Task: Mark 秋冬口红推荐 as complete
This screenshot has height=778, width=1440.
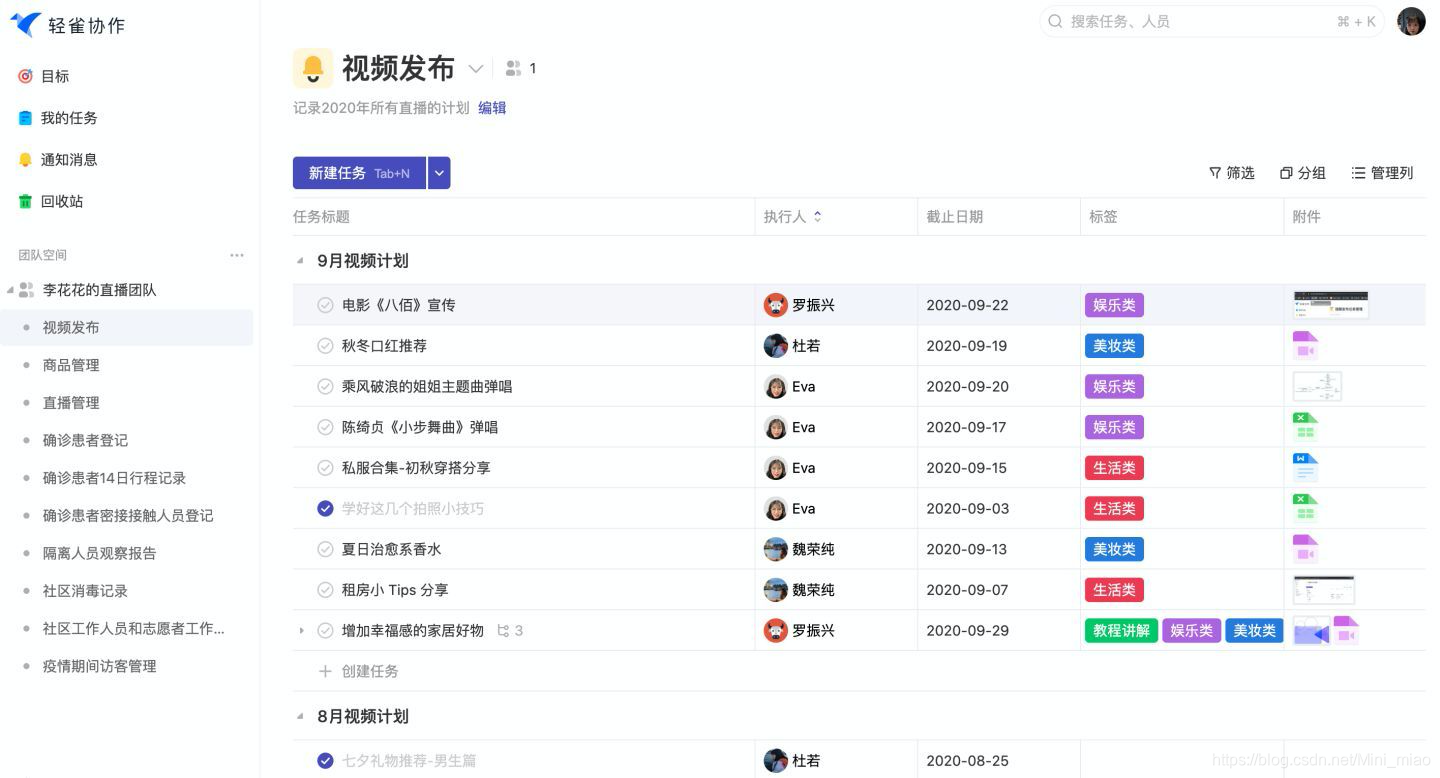Action: (x=325, y=345)
